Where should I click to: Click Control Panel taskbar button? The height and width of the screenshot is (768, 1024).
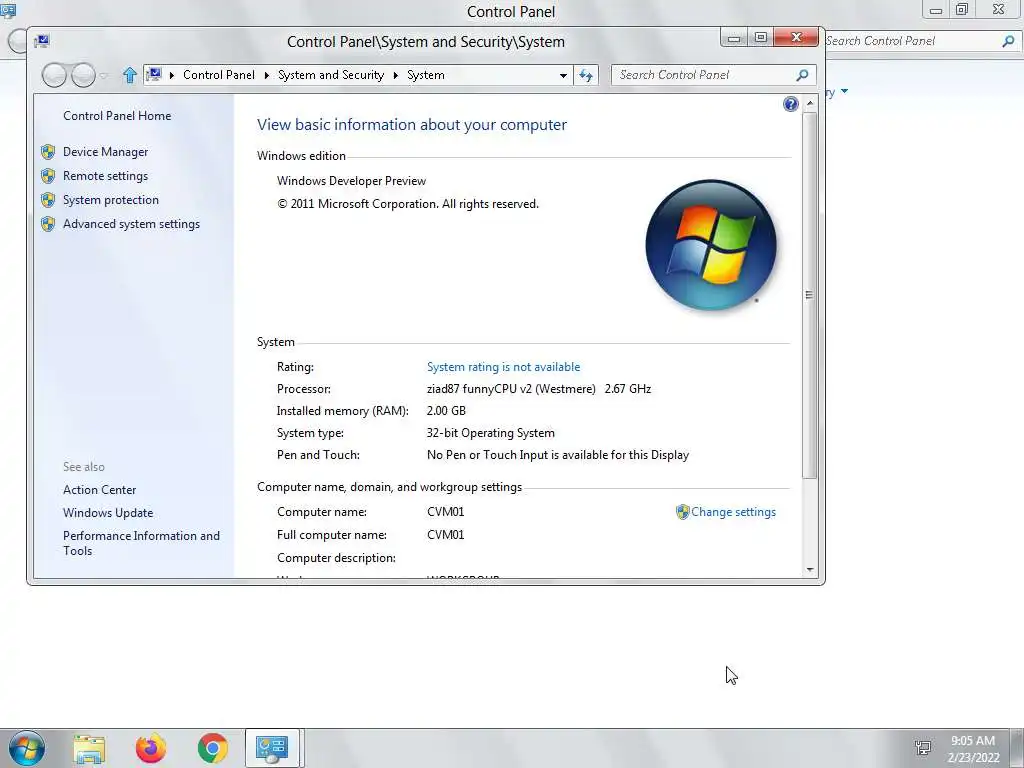[x=272, y=748]
